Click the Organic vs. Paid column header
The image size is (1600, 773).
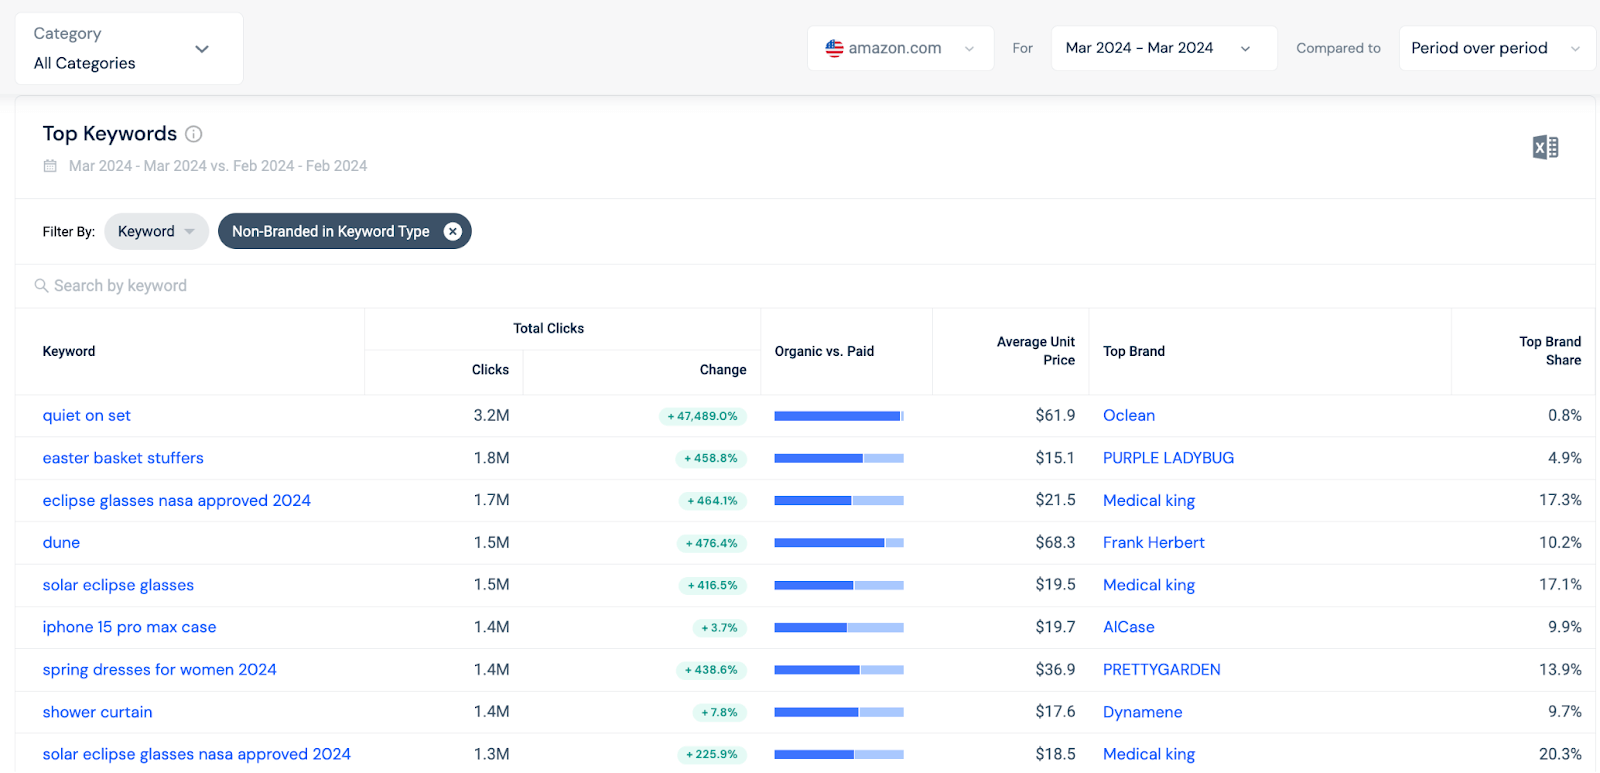824,351
